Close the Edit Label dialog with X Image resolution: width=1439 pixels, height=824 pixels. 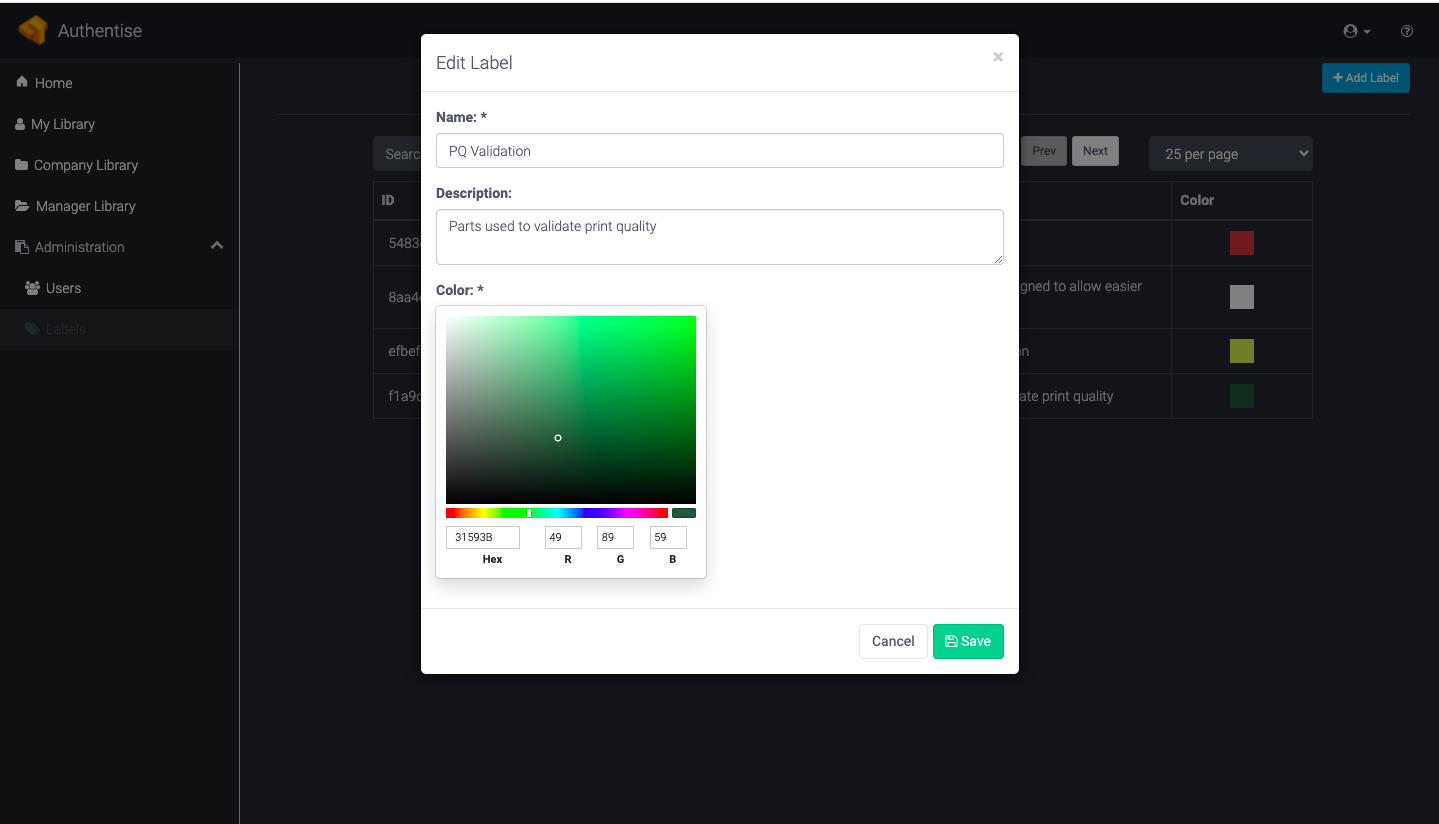pyautogui.click(x=997, y=58)
